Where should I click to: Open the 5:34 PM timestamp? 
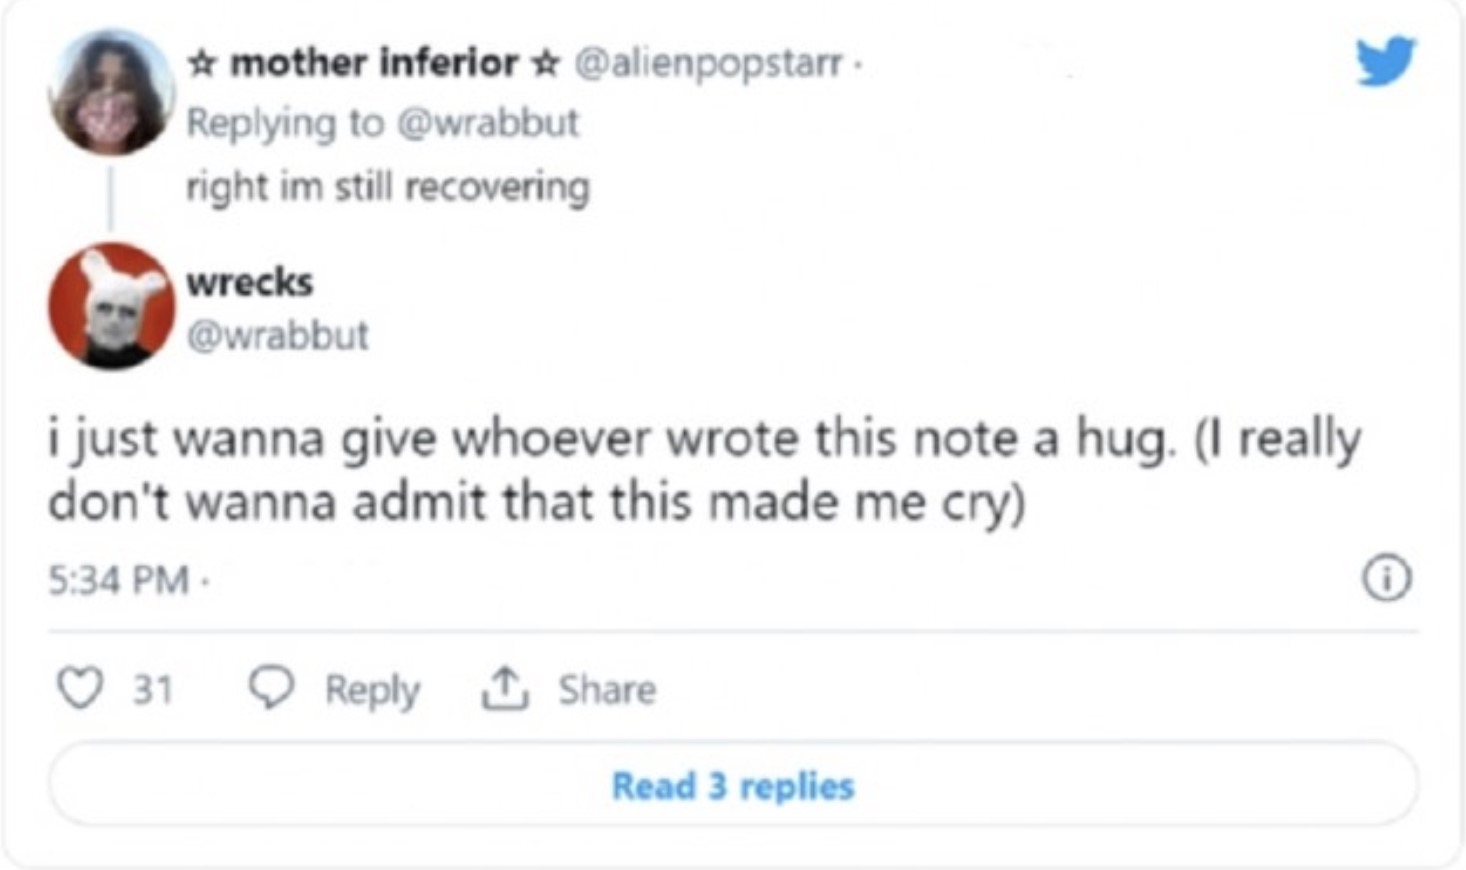pyautogui.click(x=118, y=579)
